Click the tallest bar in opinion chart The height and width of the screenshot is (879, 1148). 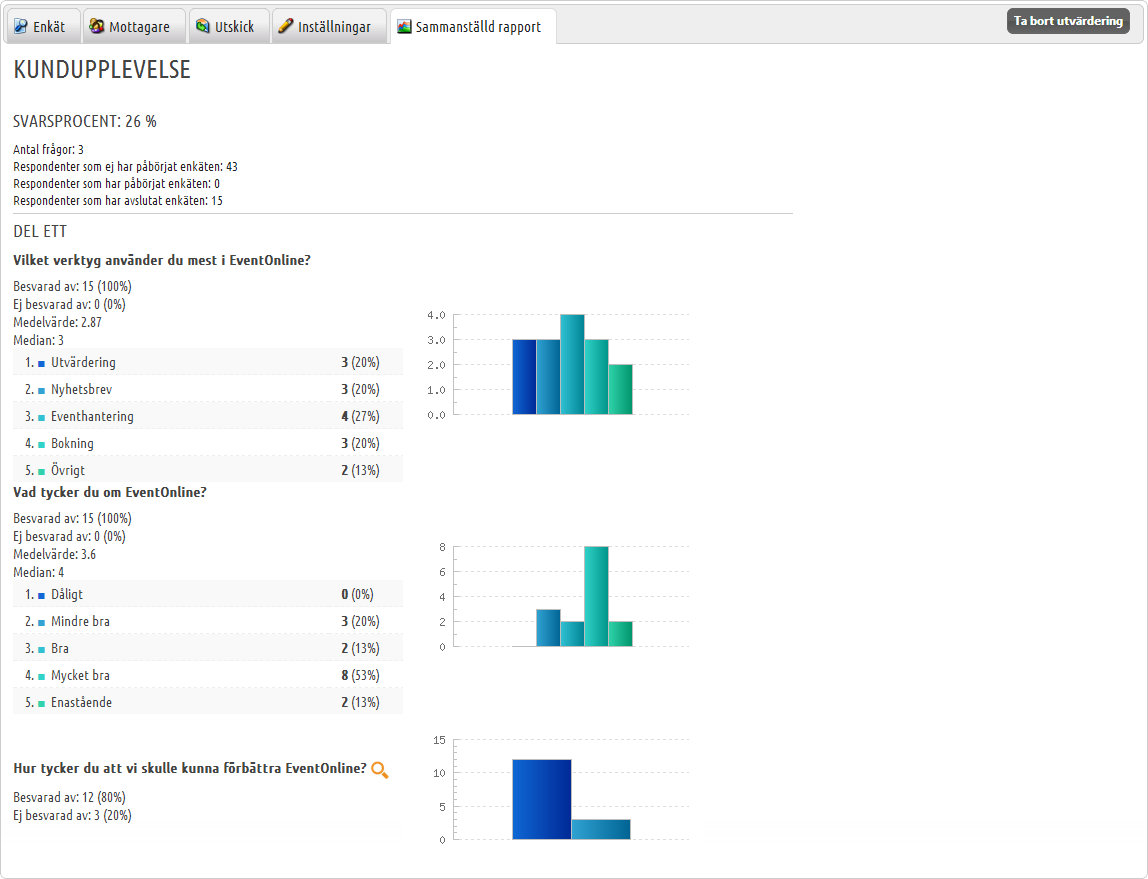[x=596, y=596]
